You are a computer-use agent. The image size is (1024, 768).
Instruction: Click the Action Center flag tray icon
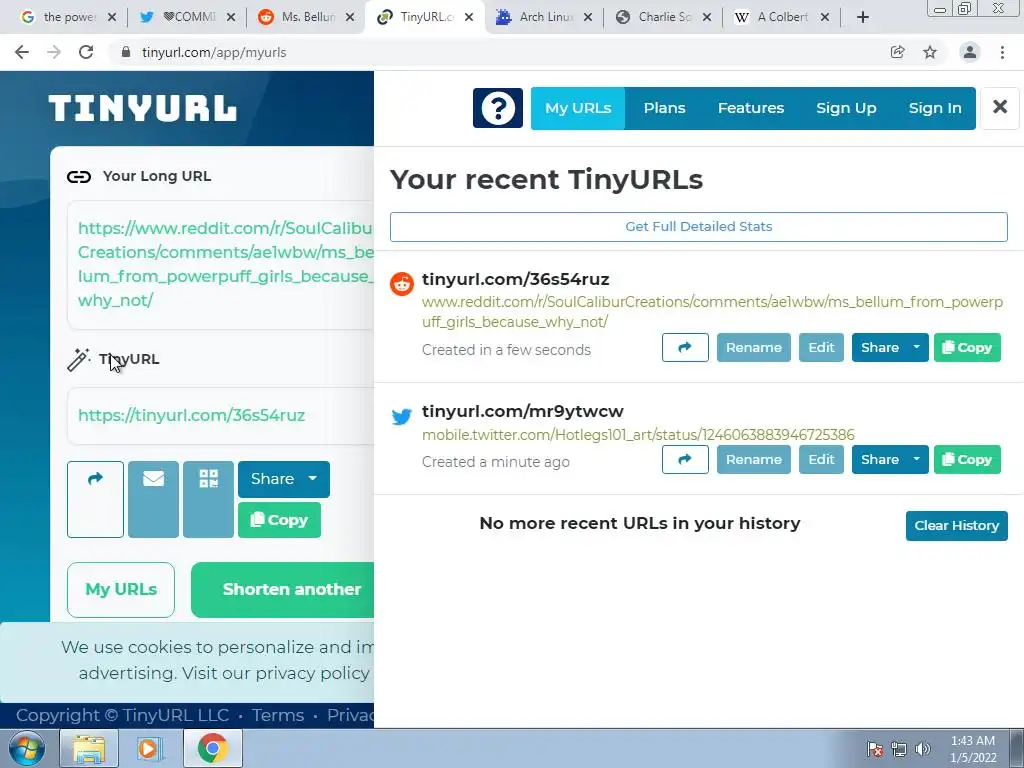tap(875, 749)
